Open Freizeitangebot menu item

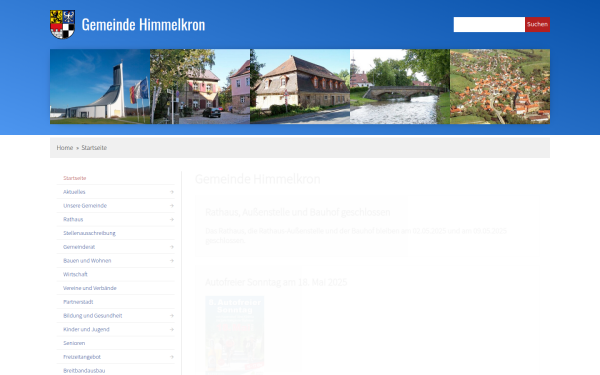pyautogui.click(x=82, y=357)
